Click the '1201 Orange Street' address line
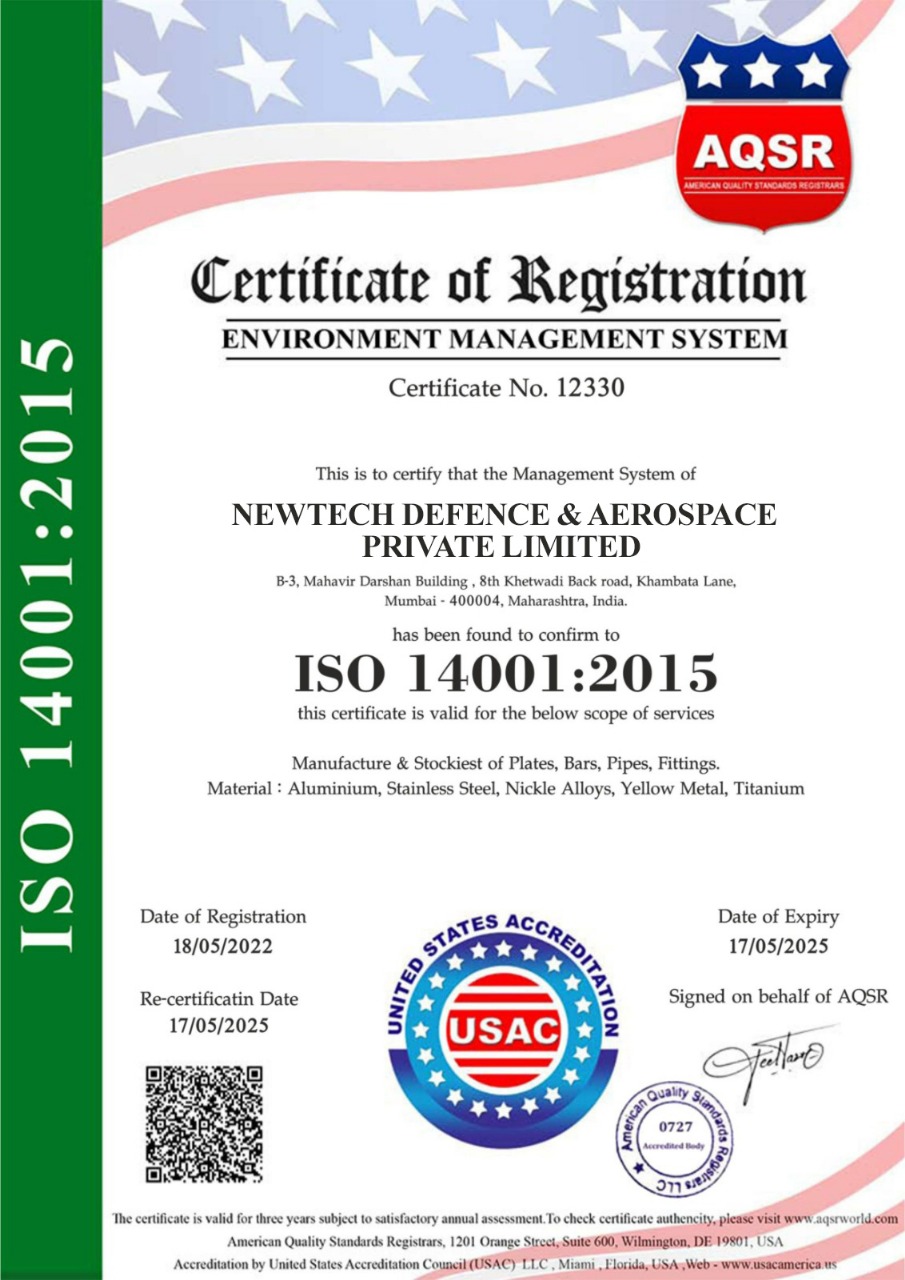 click(506, 1241)
